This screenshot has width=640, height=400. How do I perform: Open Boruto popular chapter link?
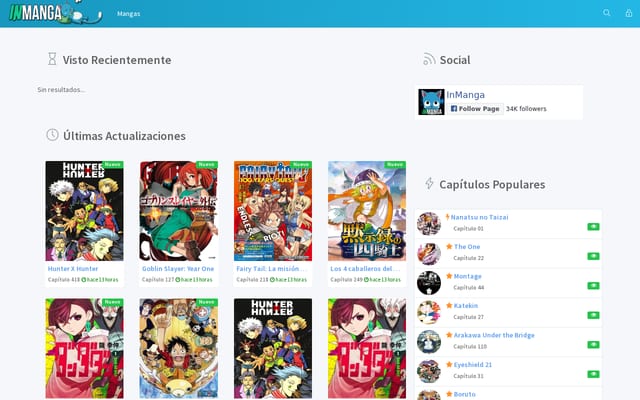tap(464, 394)
